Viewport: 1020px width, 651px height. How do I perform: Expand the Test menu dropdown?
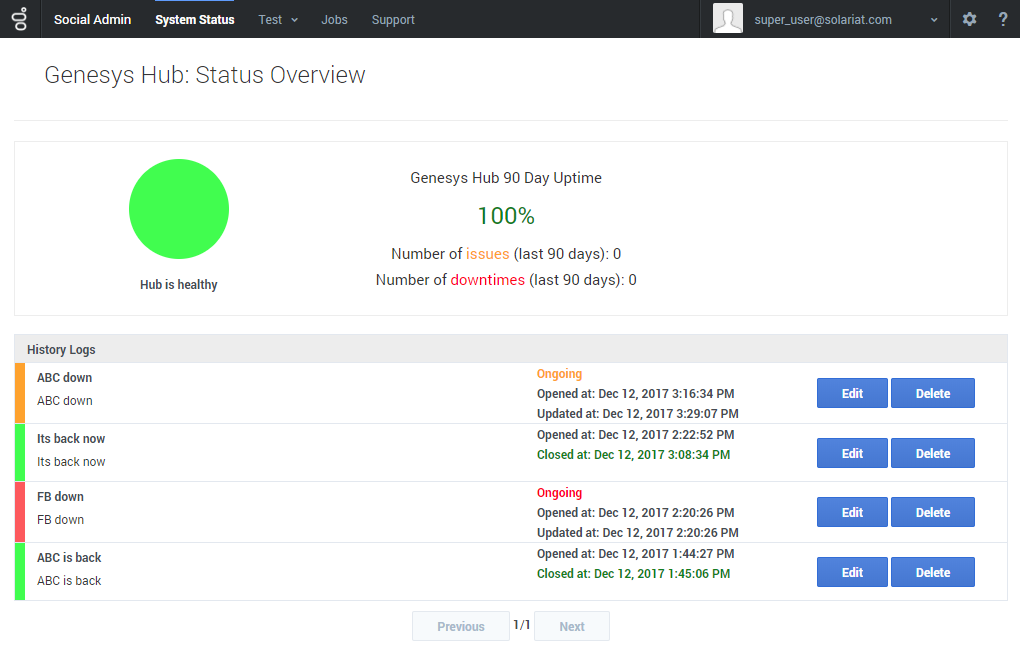coord(278,20)
